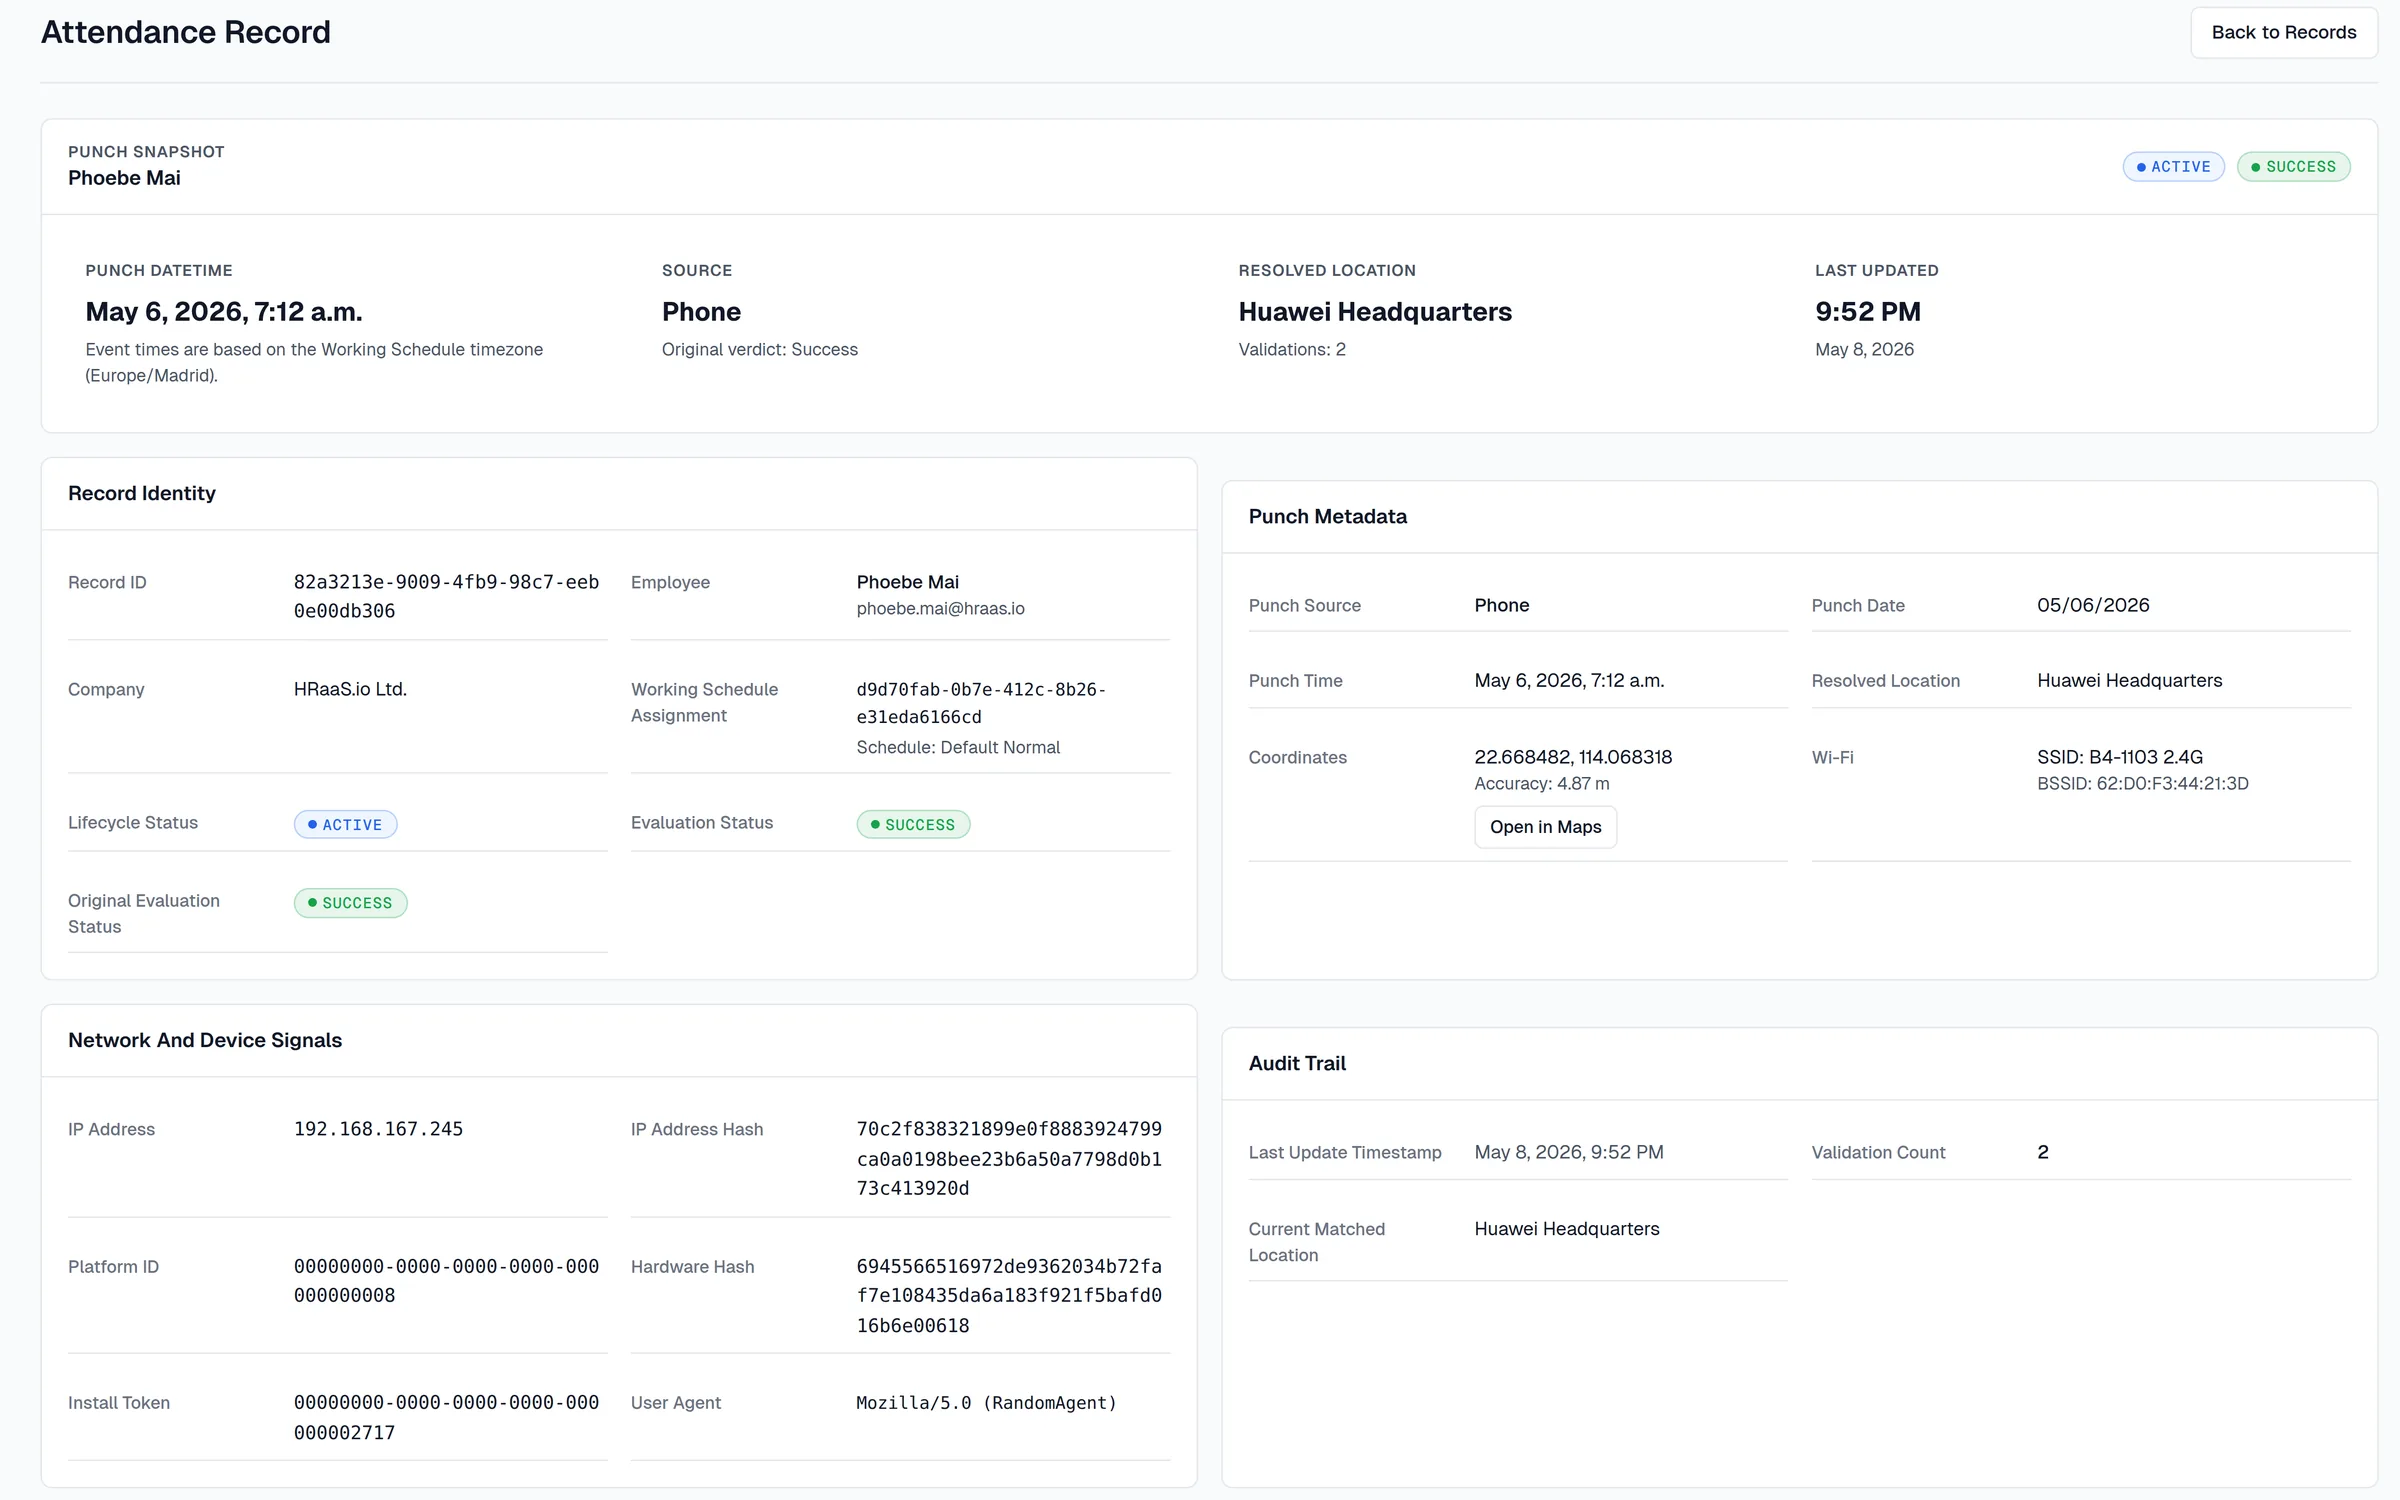Screen dimensions: 2400x1500
Task: Click Current Matched Location Huawei Headquarters
Action: coord(1566,1229)
